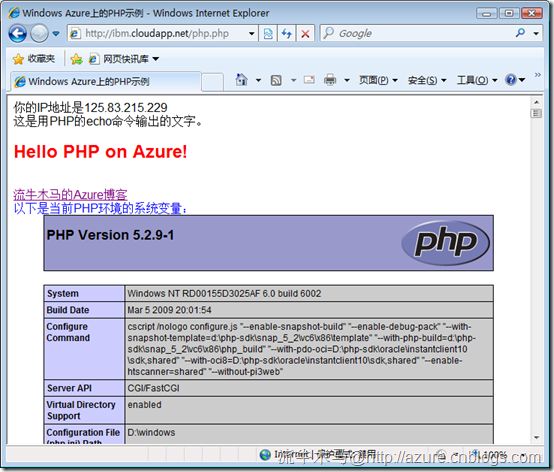This screenshot has height=472, width=554.
Task: Click the Internet Explorer title bar icon
Action: click(14, 13)
